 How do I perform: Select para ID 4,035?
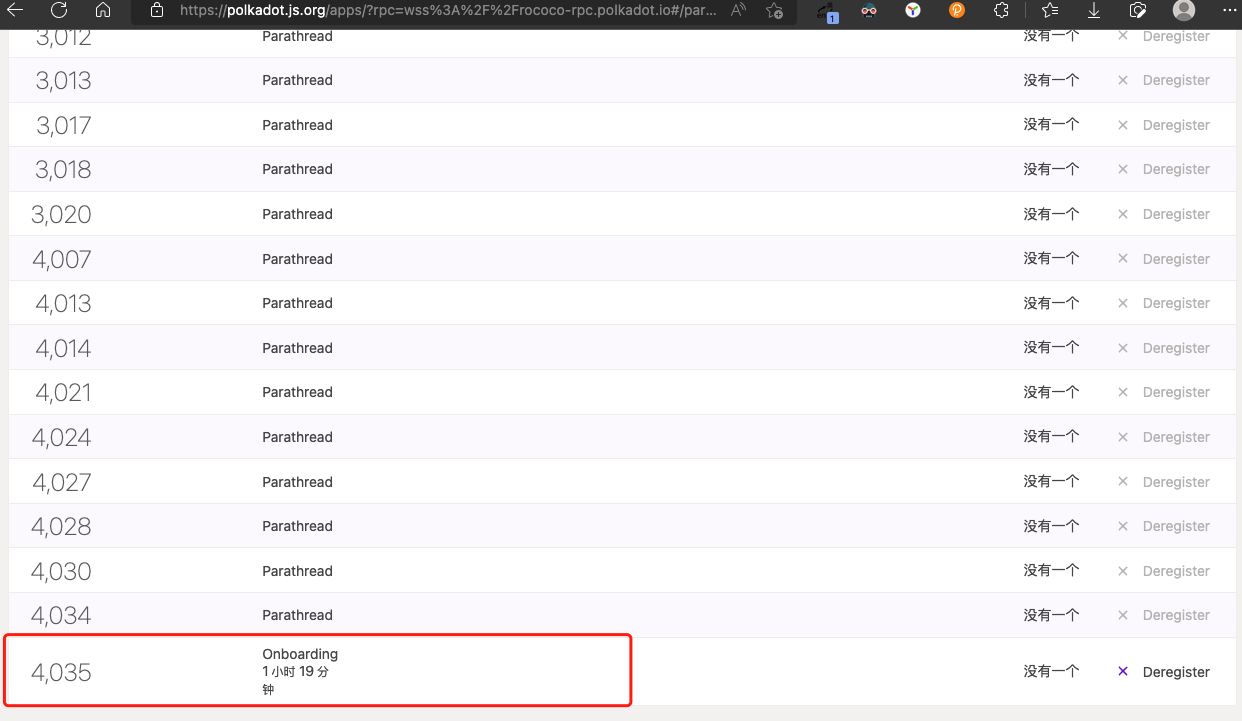click(62, 673)
